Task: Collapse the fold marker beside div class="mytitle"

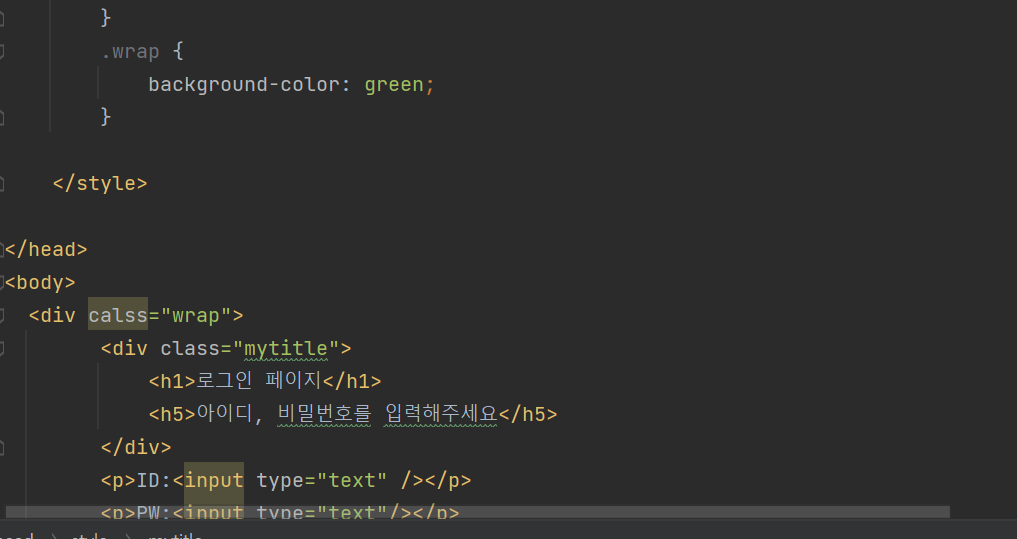Action: point(2,348)
